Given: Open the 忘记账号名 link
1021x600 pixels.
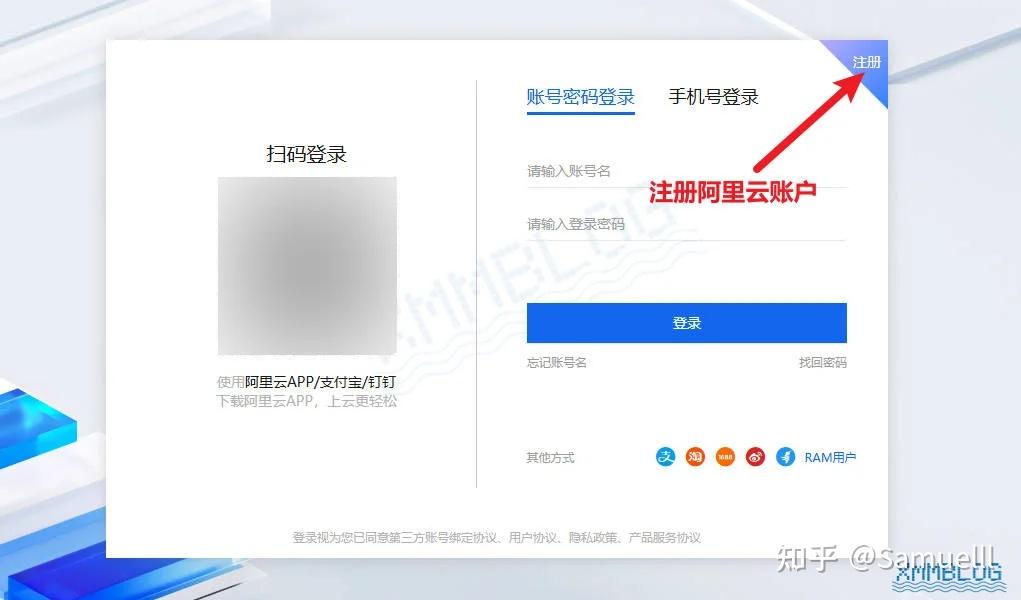Looking at the screenshot, I should click(556, 362).
